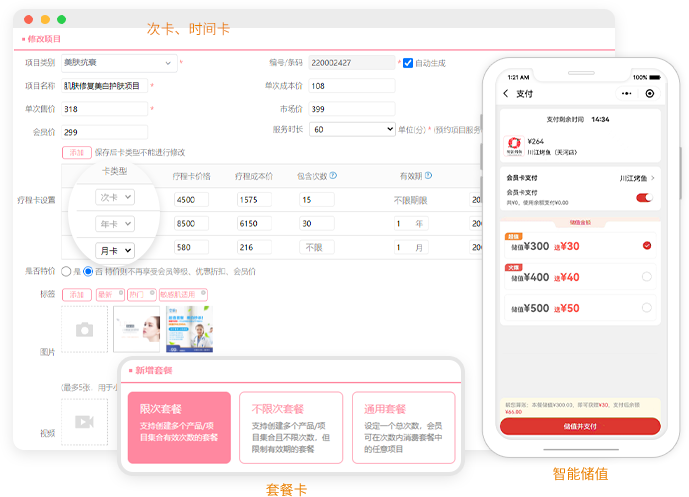Open the three-dots menu in phone header
This screenshot has height=497, width=689.
(x=624, y=94)
